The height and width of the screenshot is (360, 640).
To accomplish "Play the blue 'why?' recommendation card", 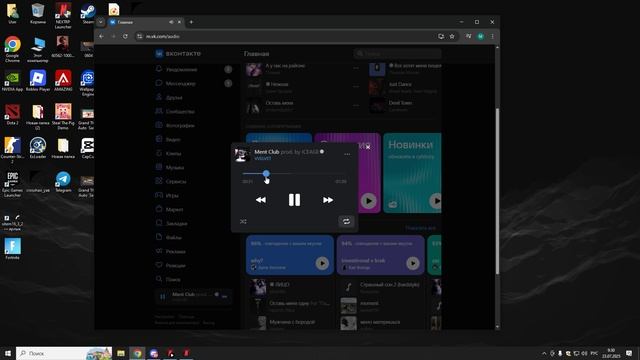I will pos(322,263).
